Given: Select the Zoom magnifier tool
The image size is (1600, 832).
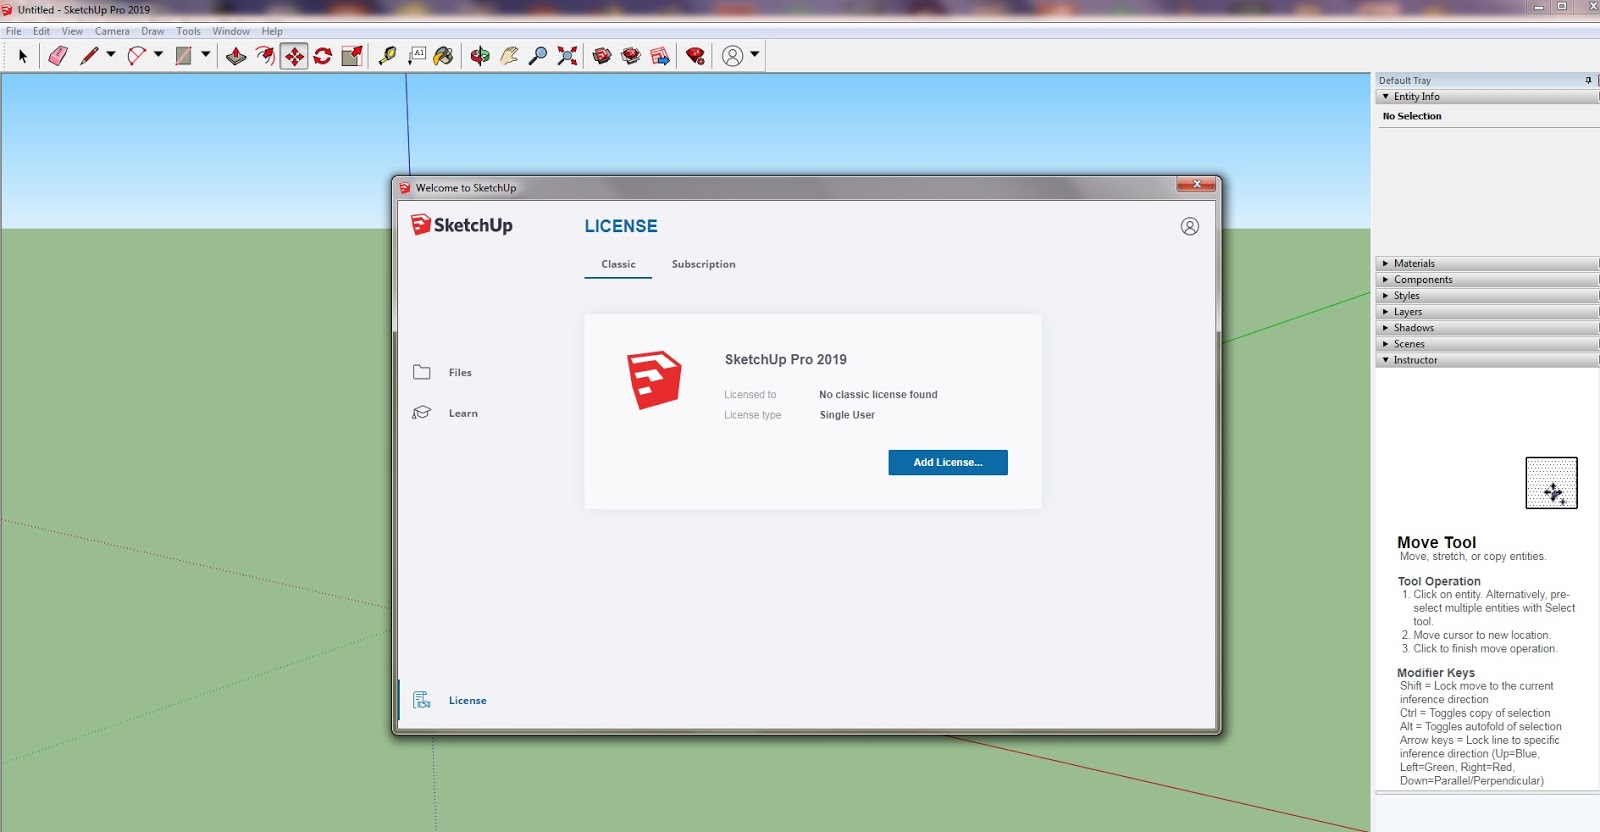Looking at the screenshot, I should tap(538, 56).
